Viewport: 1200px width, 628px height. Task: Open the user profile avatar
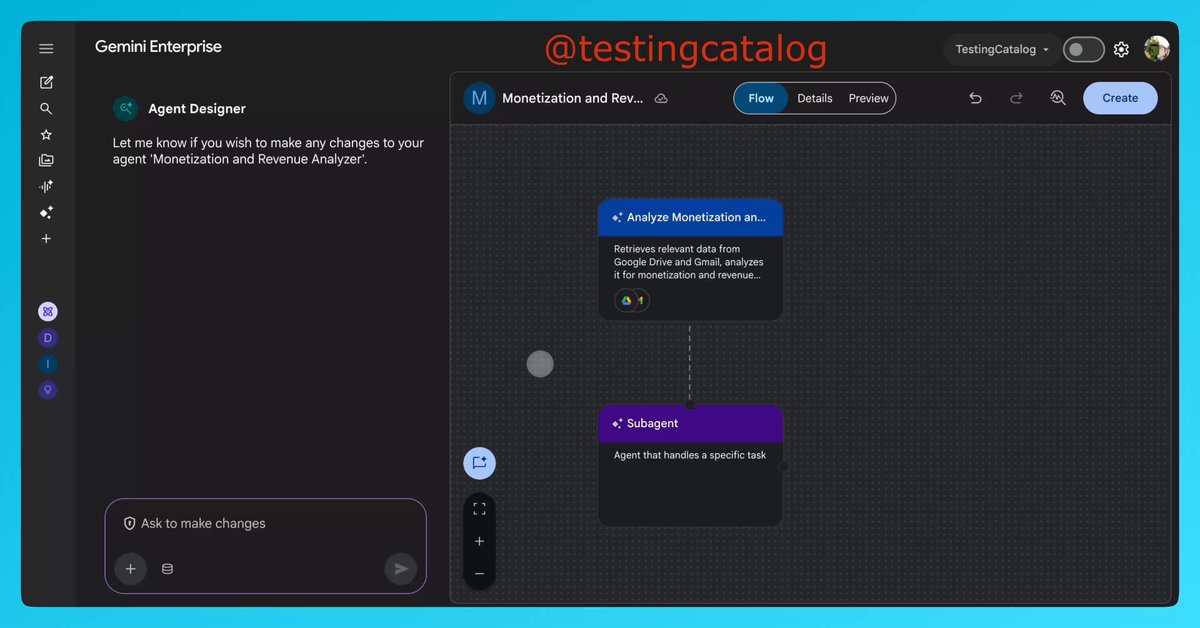tap(1157, 48)
